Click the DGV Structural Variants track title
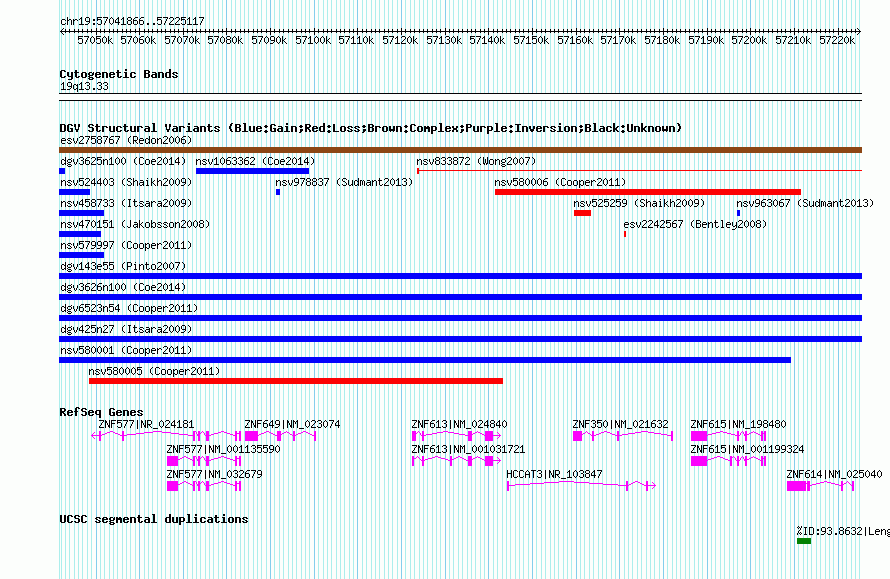890x579 pixels. pyautogui.click(x=371, y=128)
